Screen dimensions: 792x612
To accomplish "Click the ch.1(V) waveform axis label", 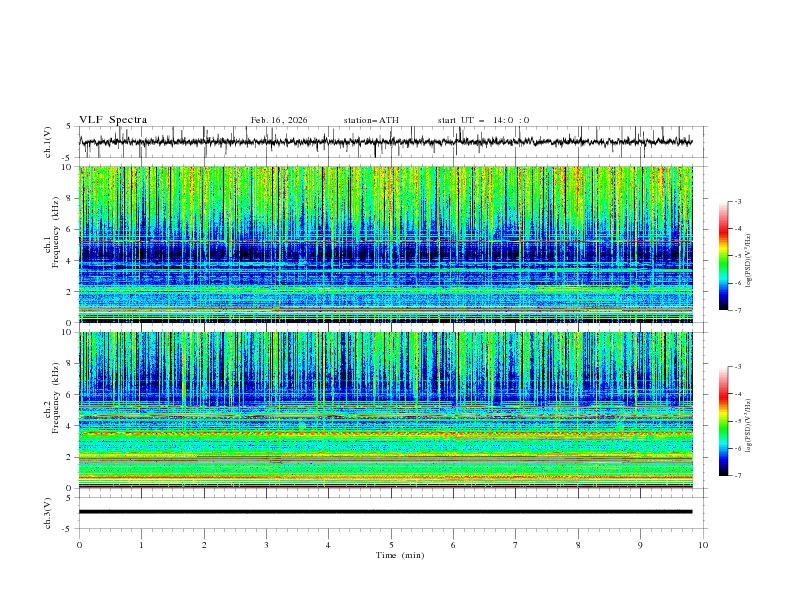I will coord(49,142).
